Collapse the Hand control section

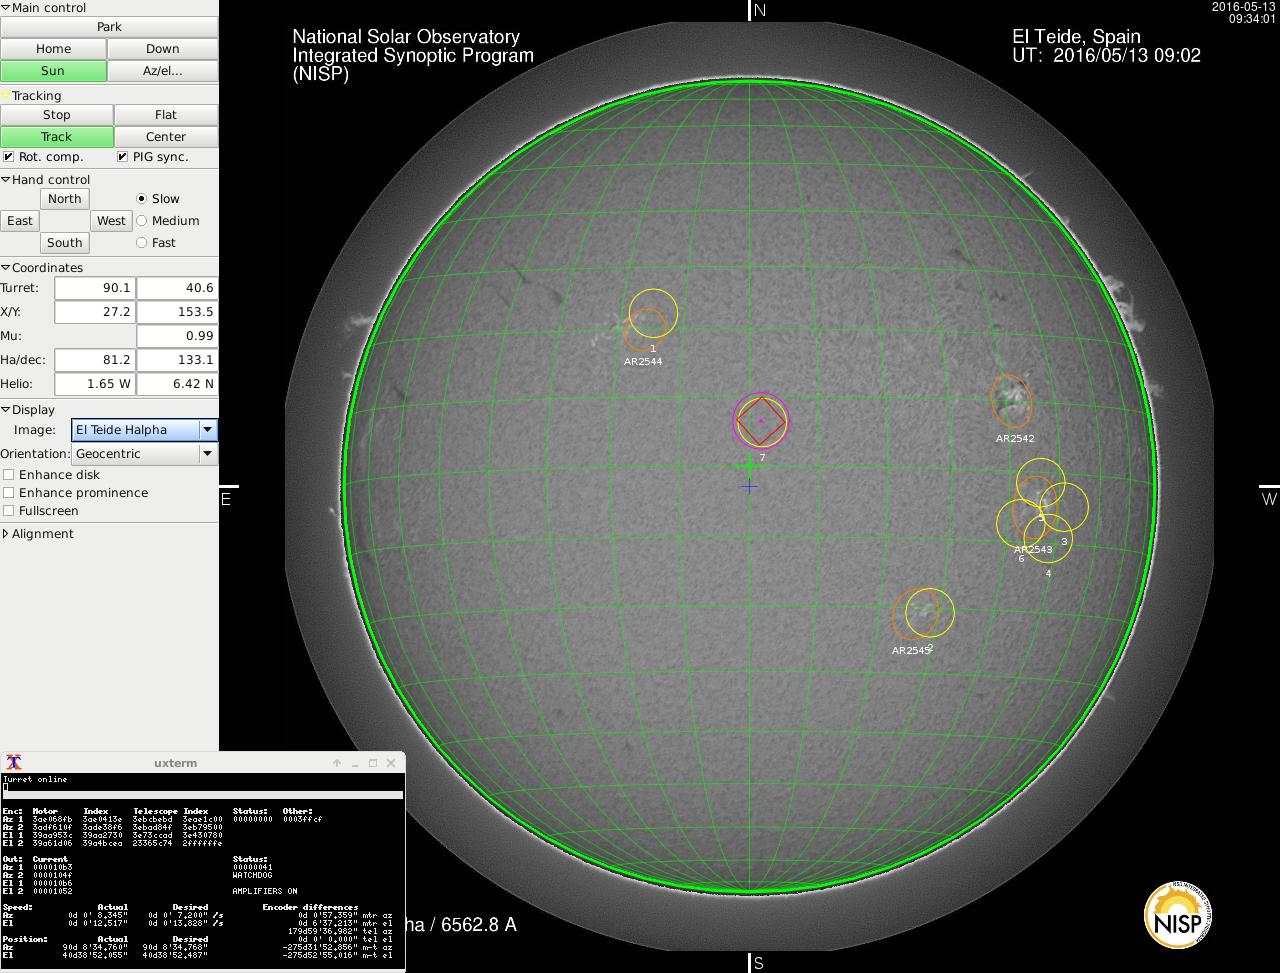[6, 180]
